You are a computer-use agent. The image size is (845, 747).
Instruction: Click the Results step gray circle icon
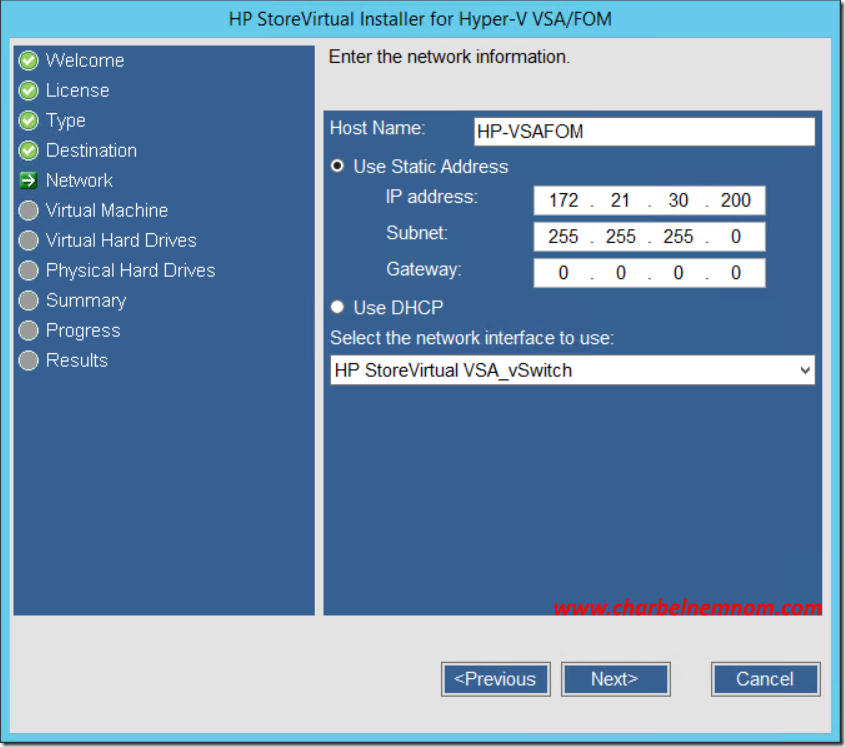click(x=29, y=360)
